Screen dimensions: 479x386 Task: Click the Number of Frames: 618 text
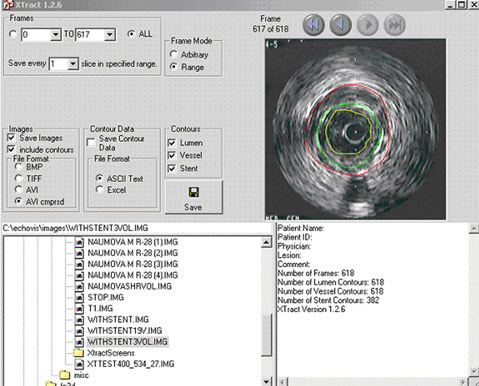pyautogui.click(x=316, y=273)
